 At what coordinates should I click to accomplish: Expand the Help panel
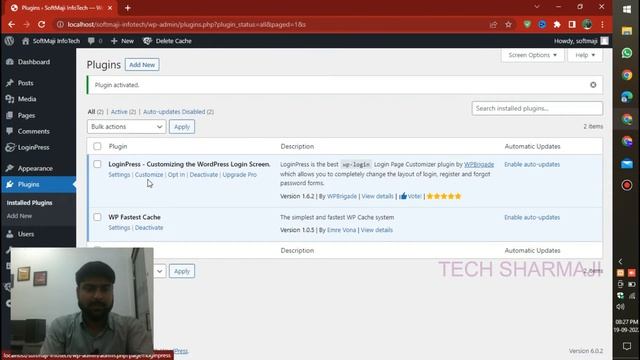click(585, 55)
